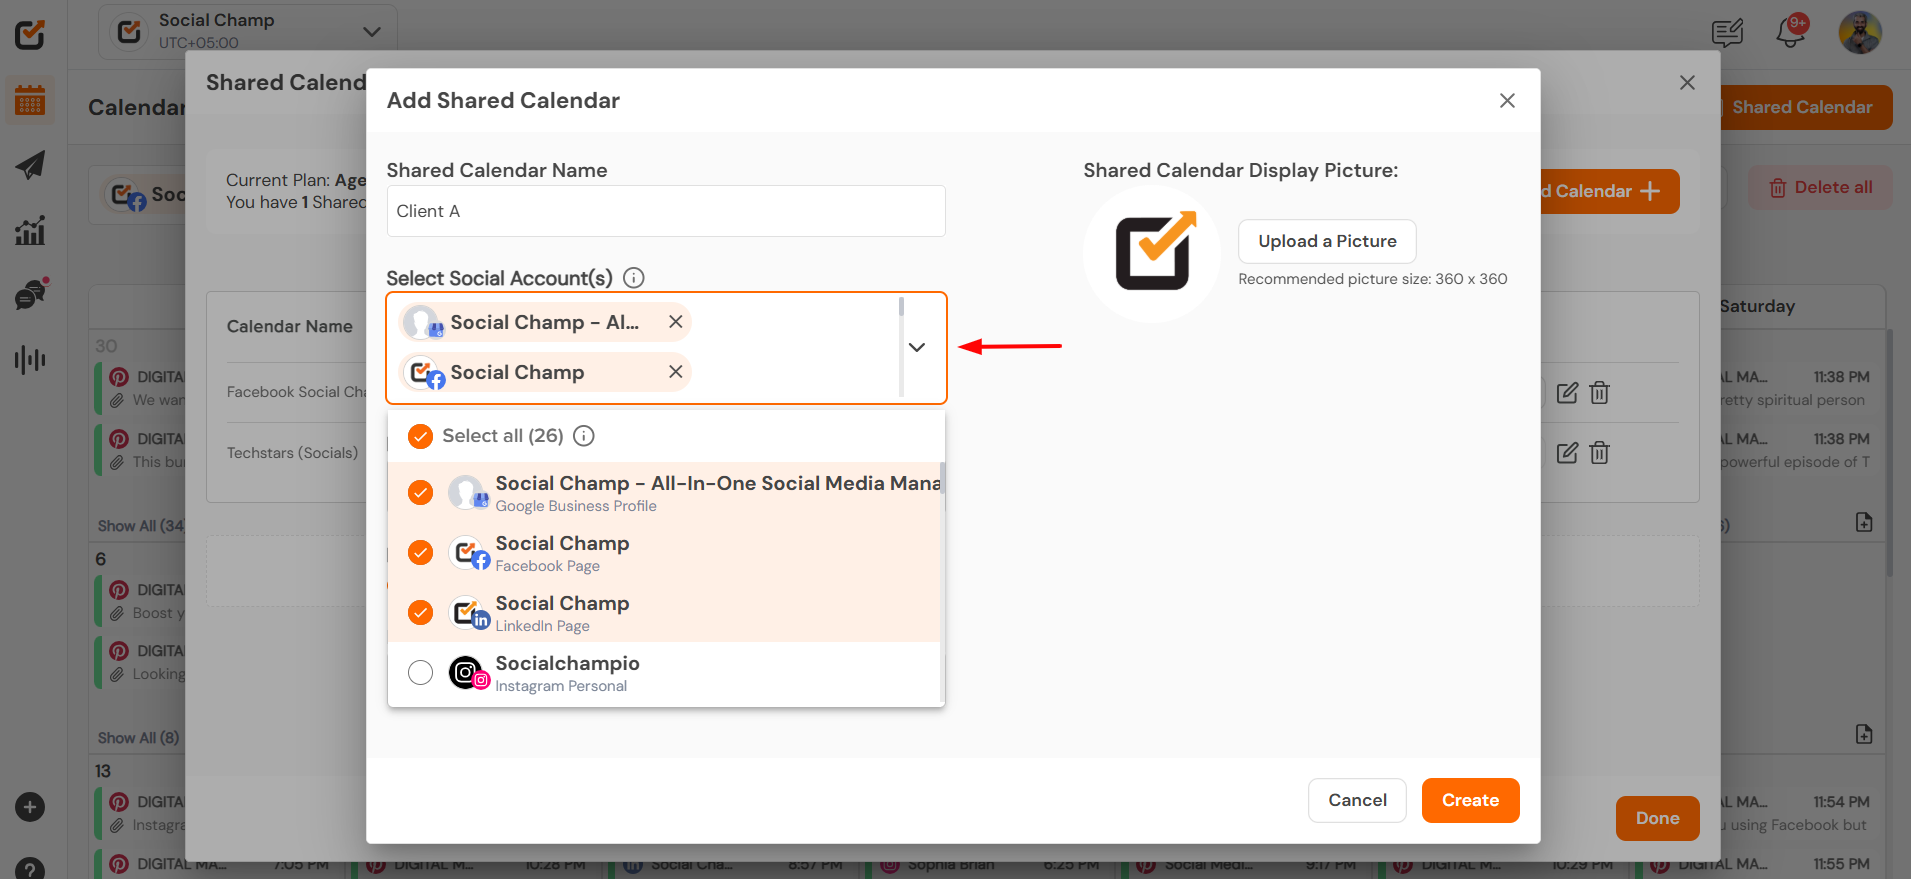Open the Engage chat bubbles icon
The image size is (1911, 879).
(30, 294)
